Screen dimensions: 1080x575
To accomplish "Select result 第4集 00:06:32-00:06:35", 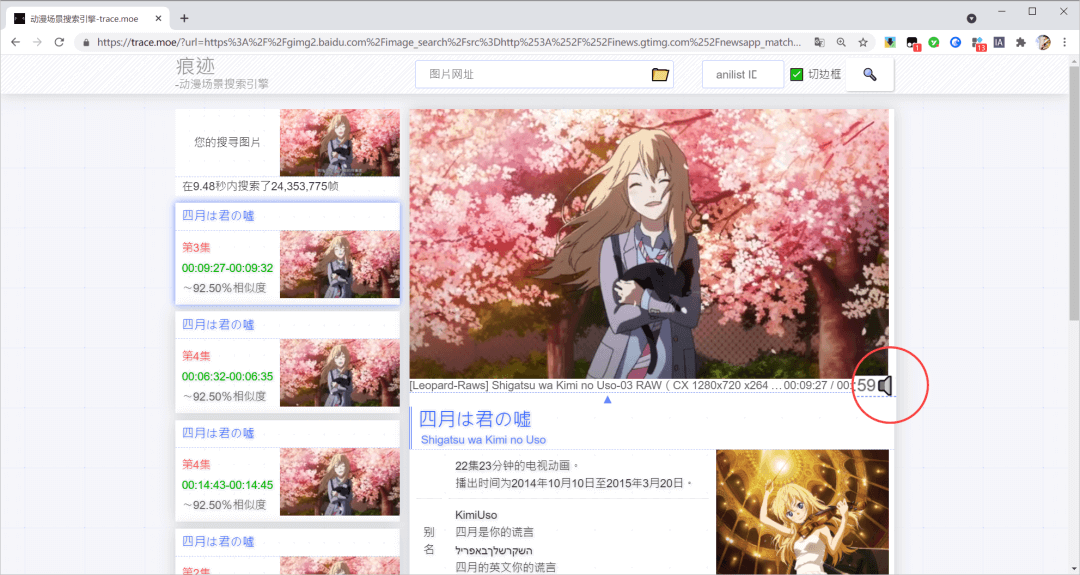I will point(287,362).
